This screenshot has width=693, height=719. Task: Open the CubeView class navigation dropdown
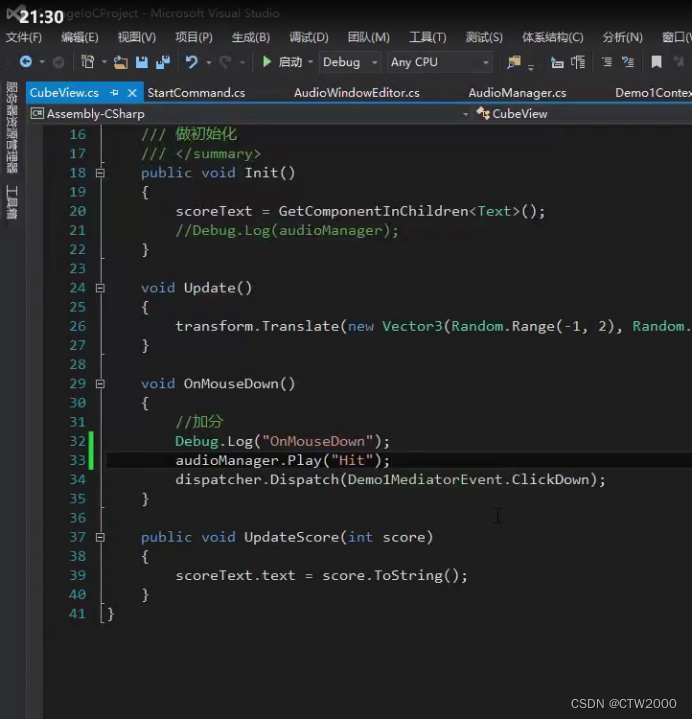tap(583, 114)
